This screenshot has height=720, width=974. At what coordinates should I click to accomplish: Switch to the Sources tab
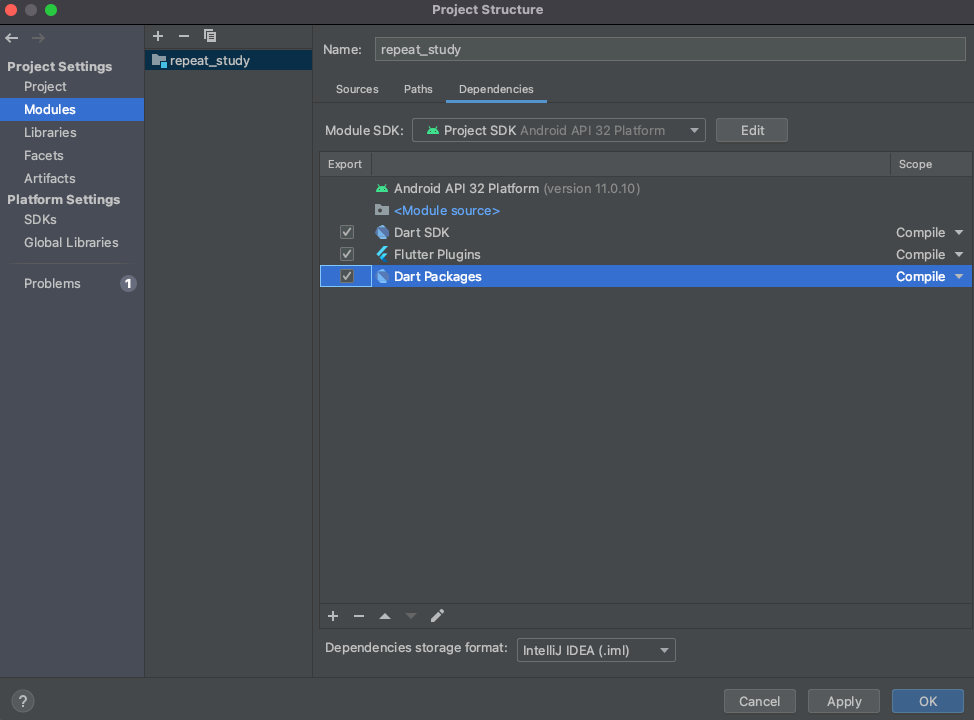(x=356, y=89)
